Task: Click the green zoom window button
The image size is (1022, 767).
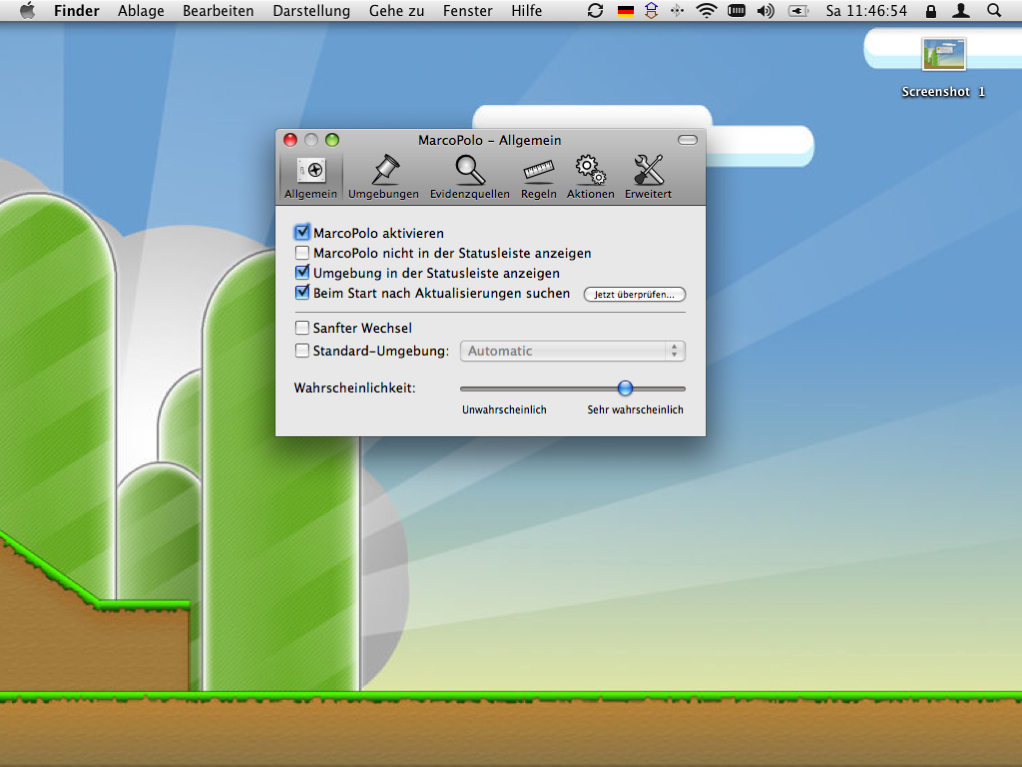Action: point(332,139)
